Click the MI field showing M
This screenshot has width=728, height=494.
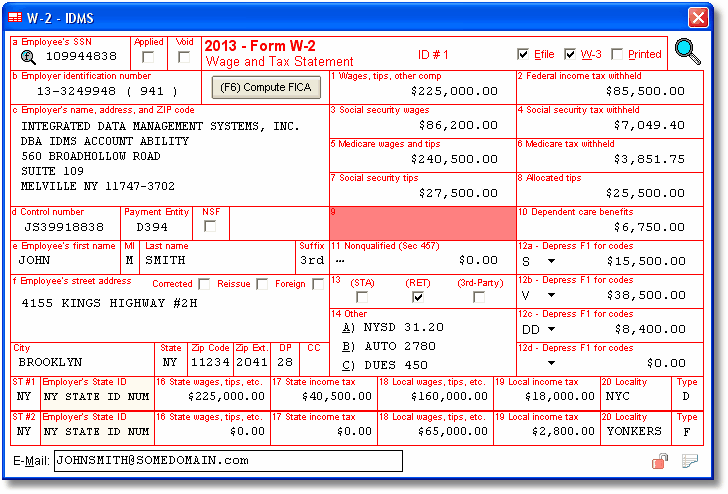pyautogui.click(x=130, y=260)
